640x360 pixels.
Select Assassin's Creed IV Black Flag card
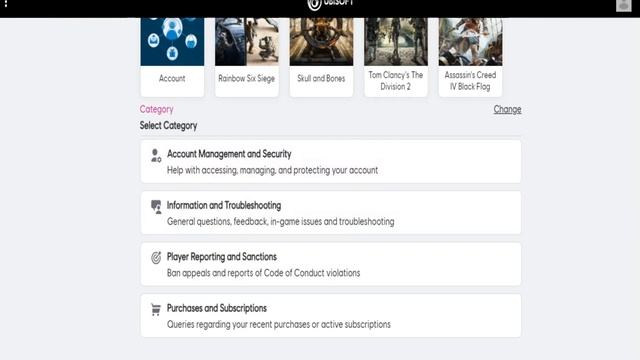470,57
